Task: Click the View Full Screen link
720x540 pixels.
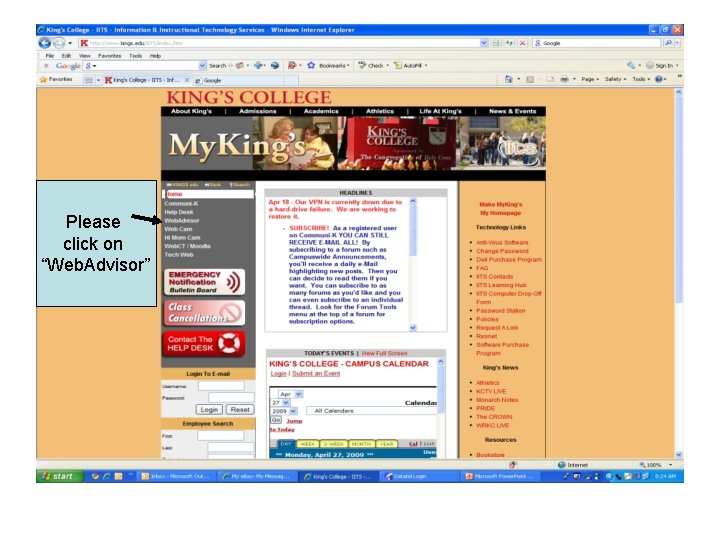Action: 384,354
